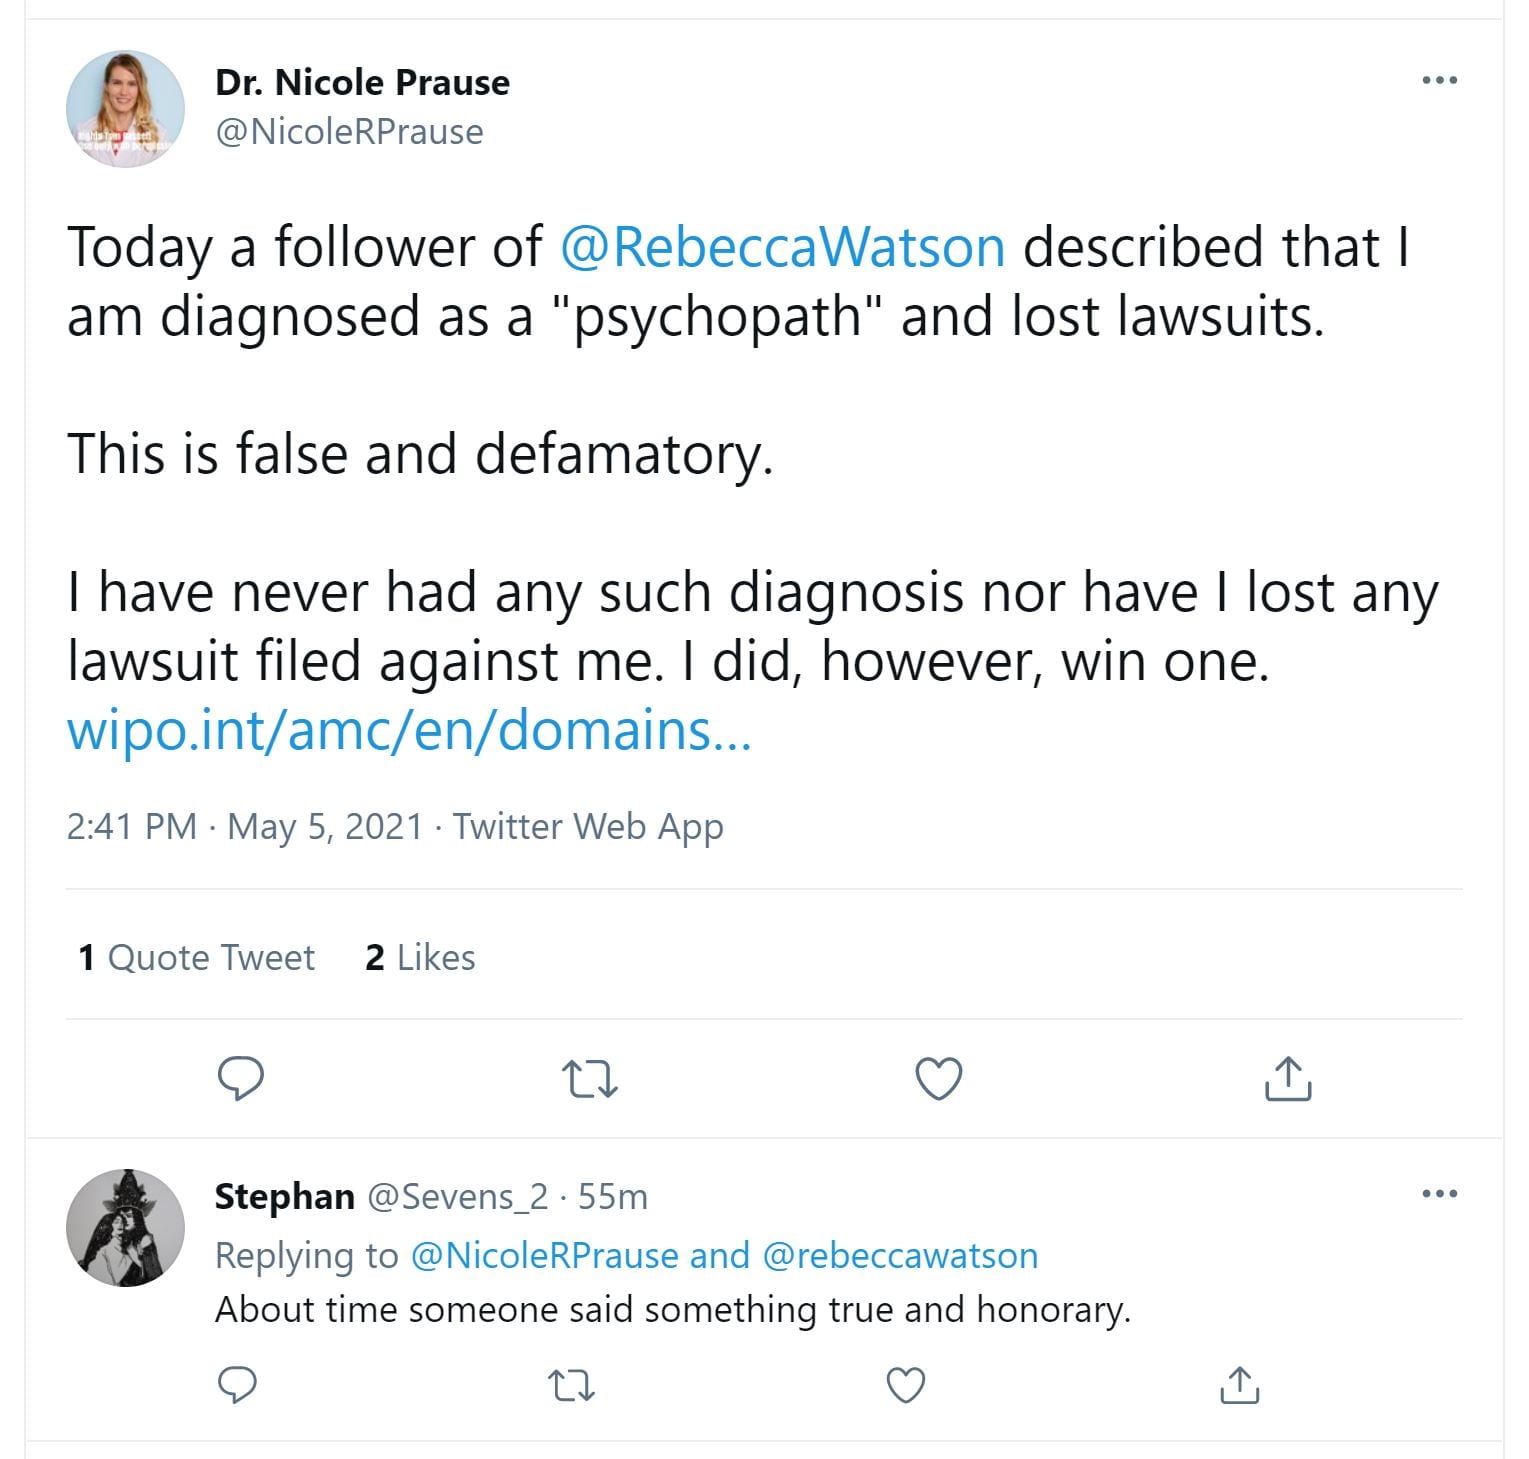Screen dimensions: 1529x1459
Task: Open Dr. Nicole Prause's profile picture
Action: 126,109
